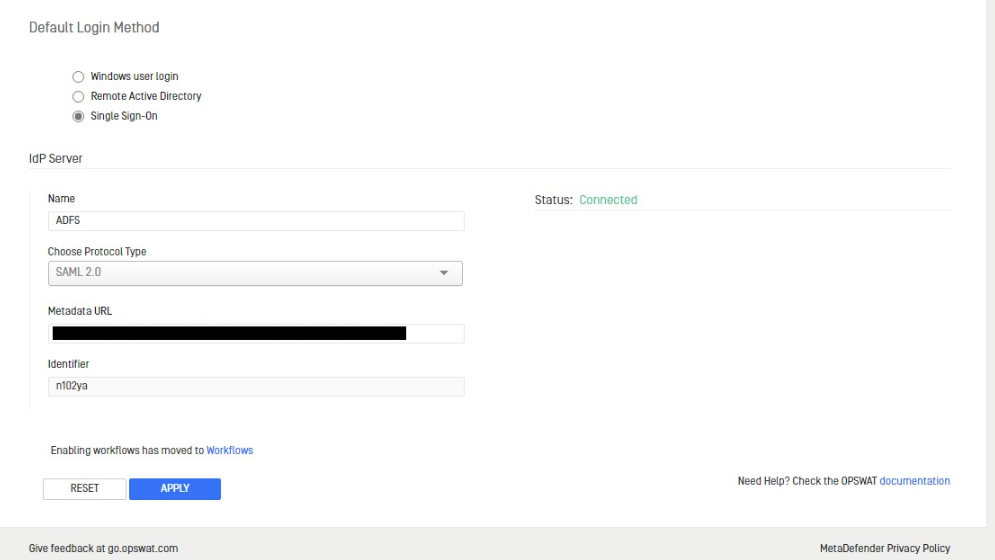This screenshot has width=995, height=560.
Task: Click the Default Login Method heading
Action: [x=94, y=27]
